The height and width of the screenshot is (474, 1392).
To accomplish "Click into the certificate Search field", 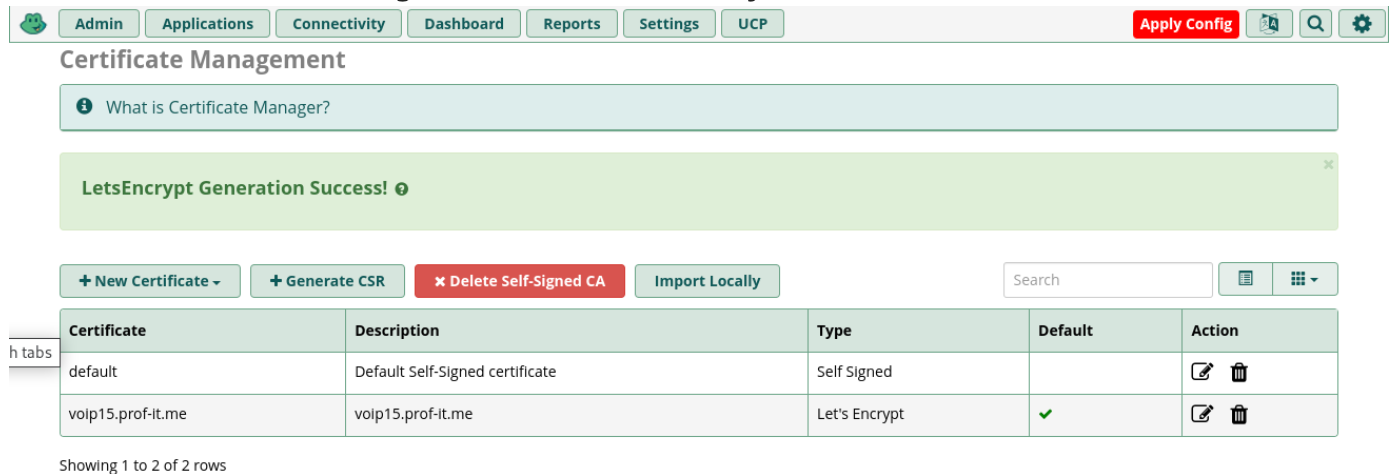I will 1107,280.
